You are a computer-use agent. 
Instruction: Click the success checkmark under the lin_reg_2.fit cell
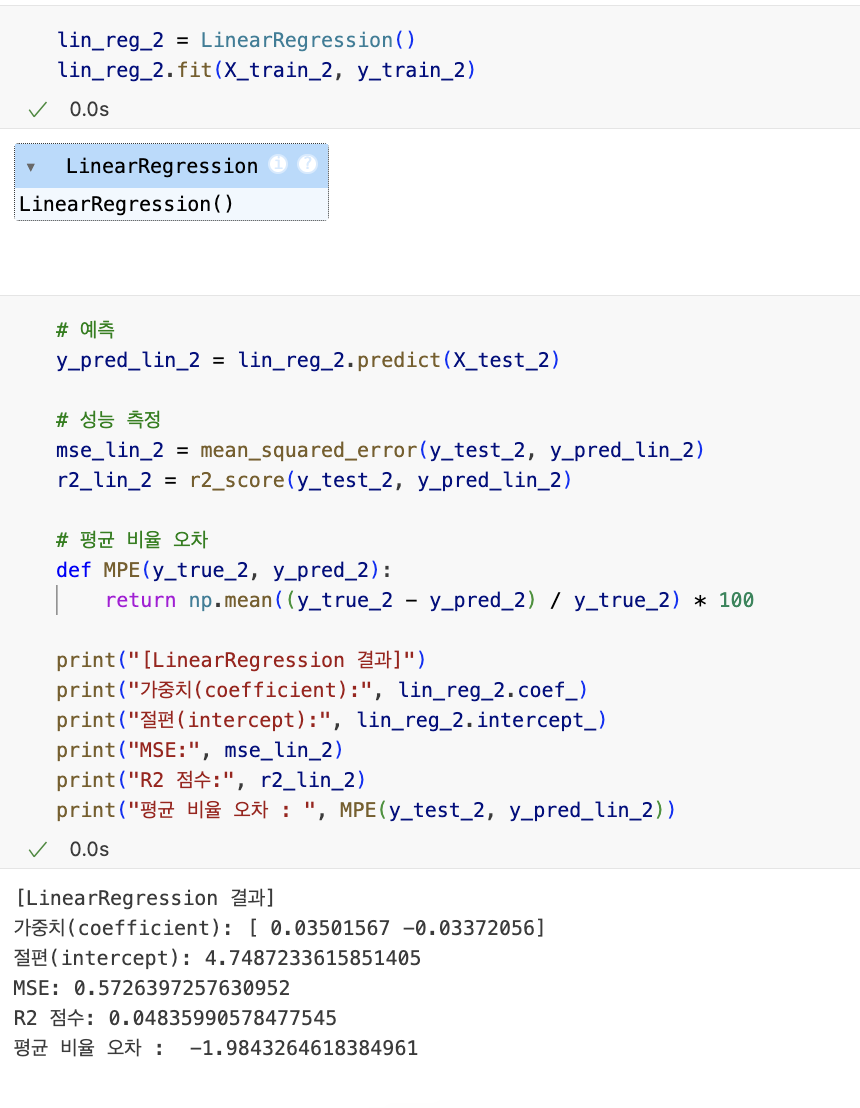point(37,110)
